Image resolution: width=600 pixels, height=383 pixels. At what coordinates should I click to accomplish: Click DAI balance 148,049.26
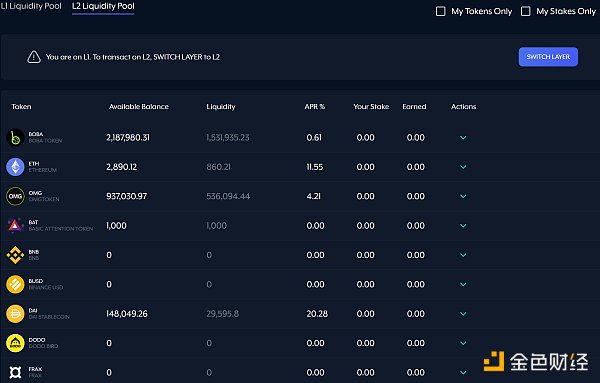(x=127, y=314)
